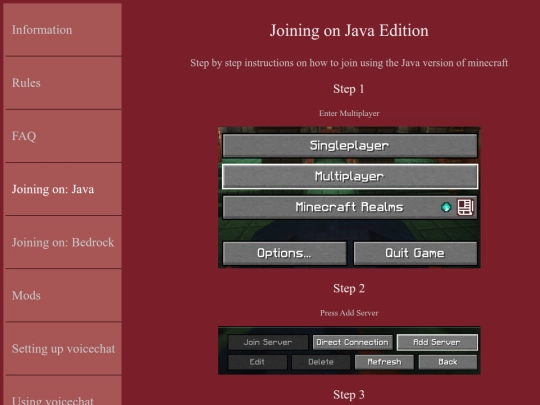This screenshot has height=405, width=540.
Task: Open Setting up voicechat page
Action: pos(62,349)
